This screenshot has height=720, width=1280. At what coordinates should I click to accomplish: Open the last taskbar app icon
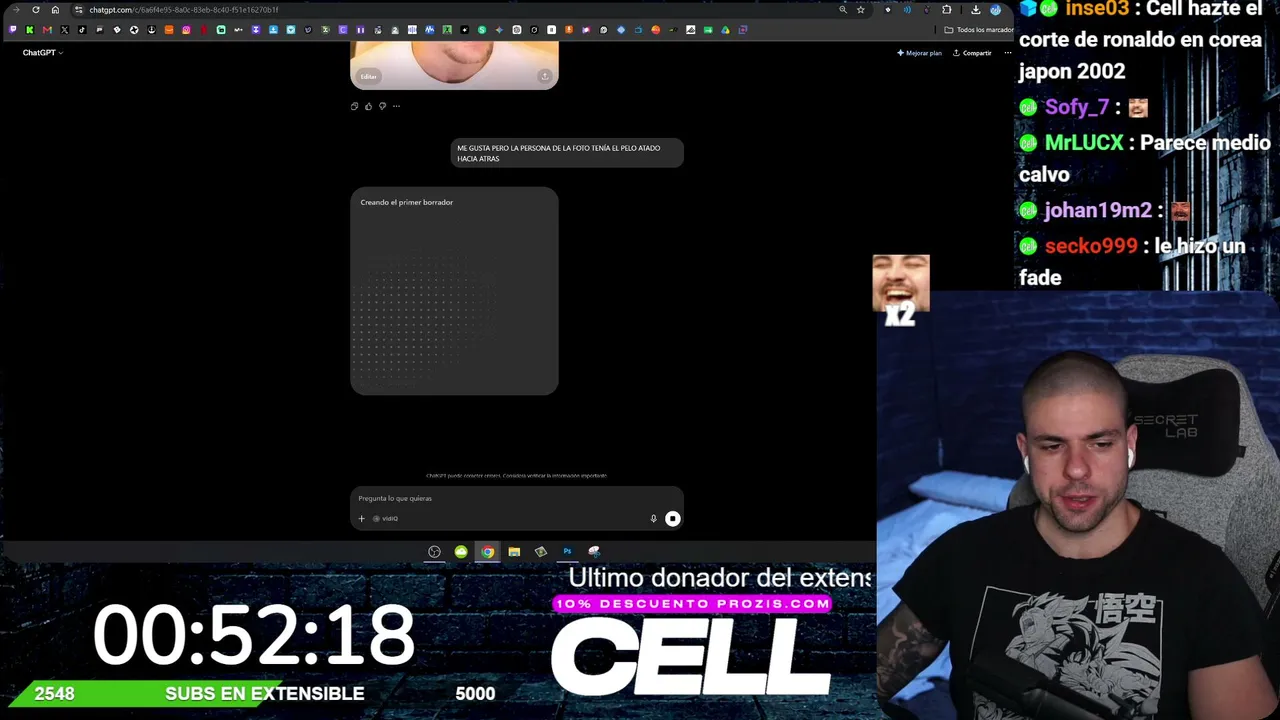[x=594, y=551]
